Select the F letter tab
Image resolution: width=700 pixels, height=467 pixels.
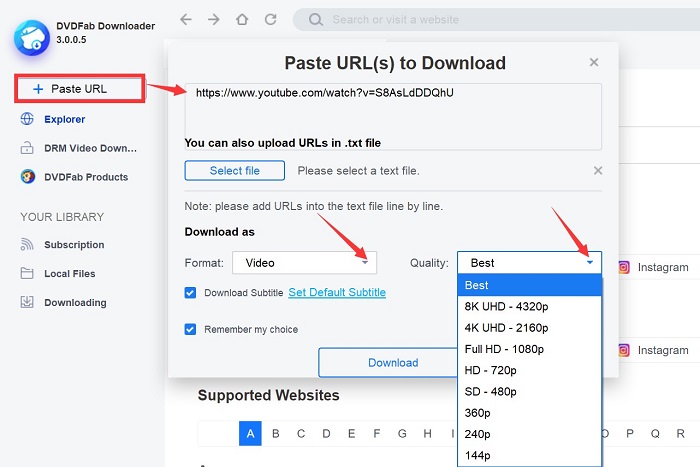coord(377,434)
